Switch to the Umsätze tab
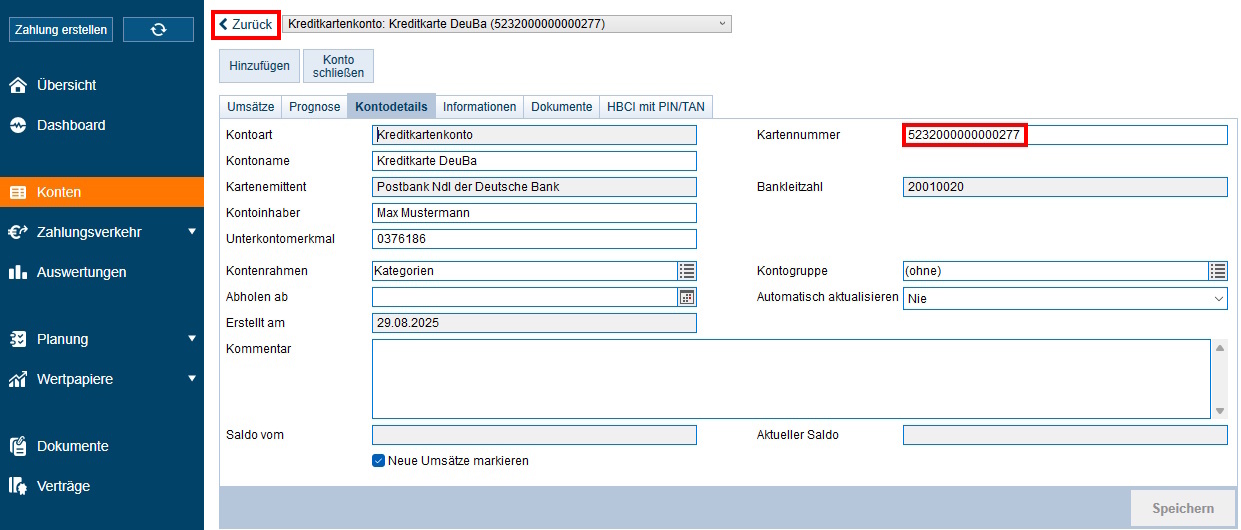This screenshot has height=530, width=1241. [251, 107]
